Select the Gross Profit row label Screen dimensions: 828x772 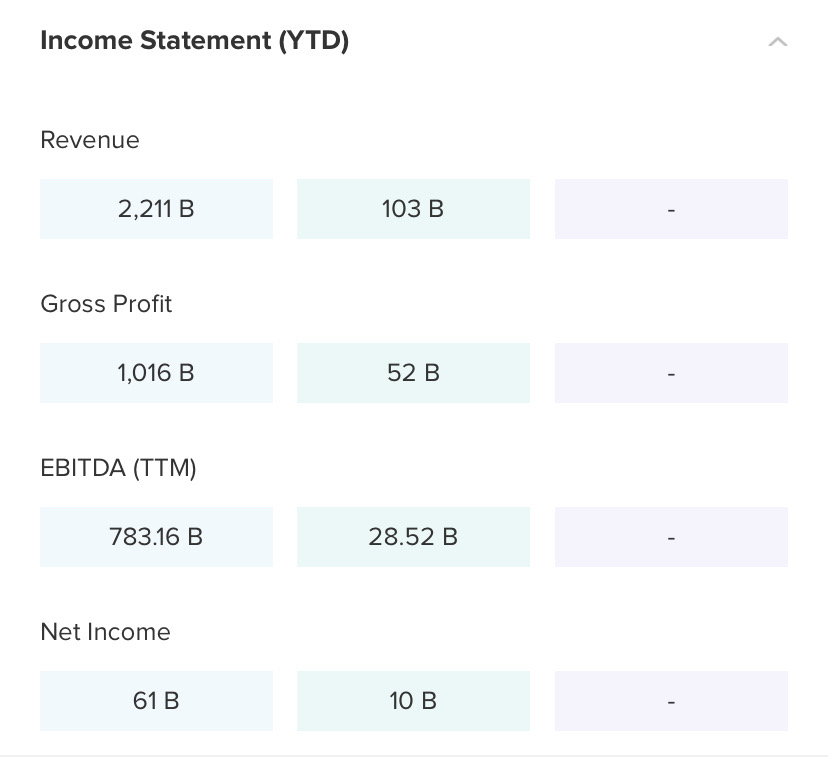(106, 304)
